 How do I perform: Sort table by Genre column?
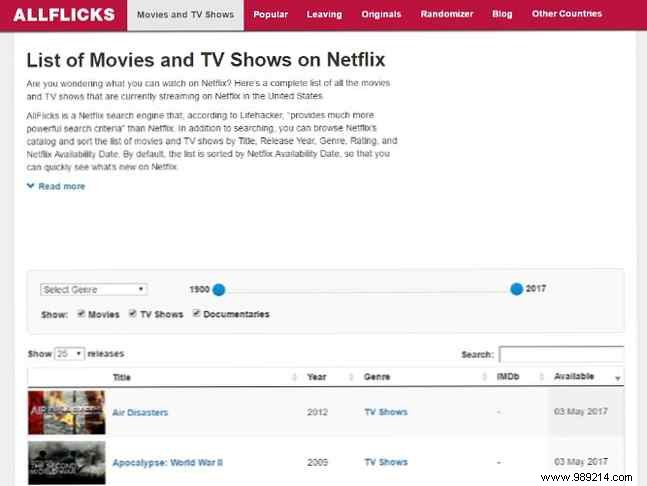coord(377,377)
